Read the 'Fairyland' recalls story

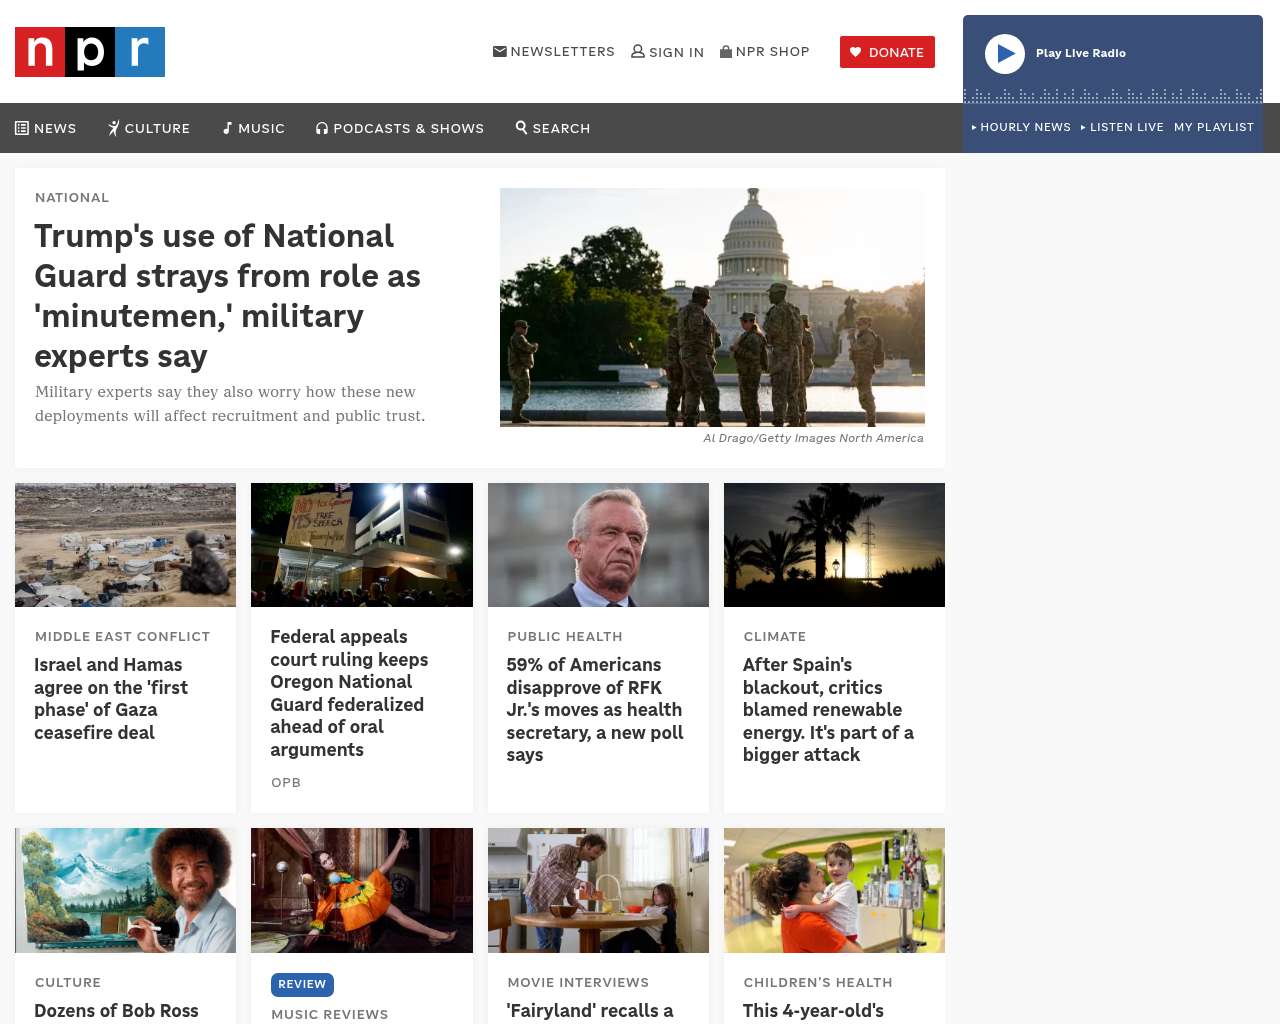point(590,1011)
